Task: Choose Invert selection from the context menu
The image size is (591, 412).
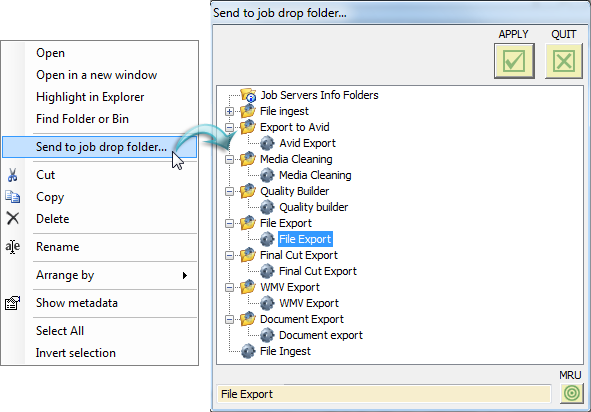Action: coord(76,353)
